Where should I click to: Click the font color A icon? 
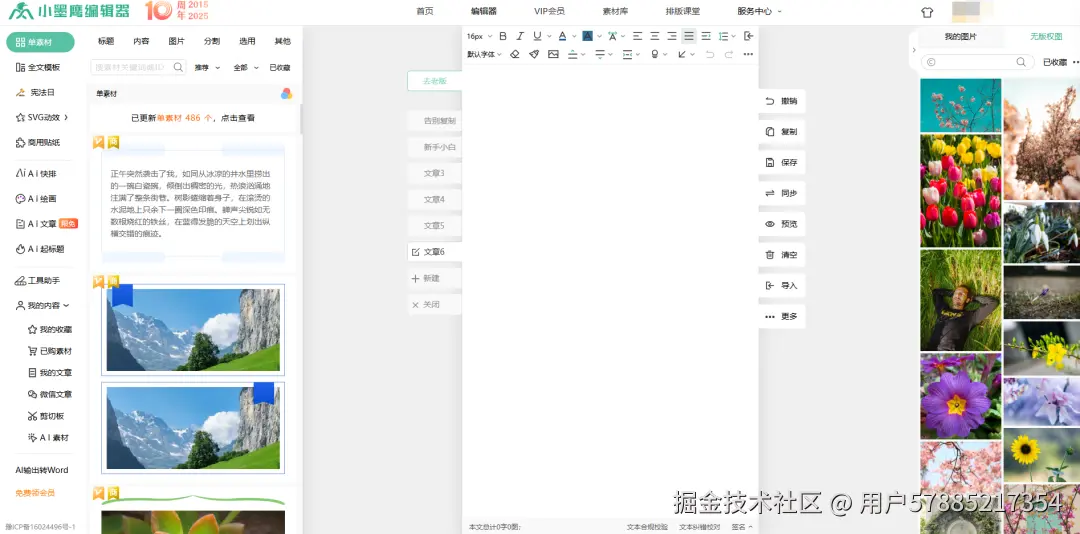(x=562, y=36)
